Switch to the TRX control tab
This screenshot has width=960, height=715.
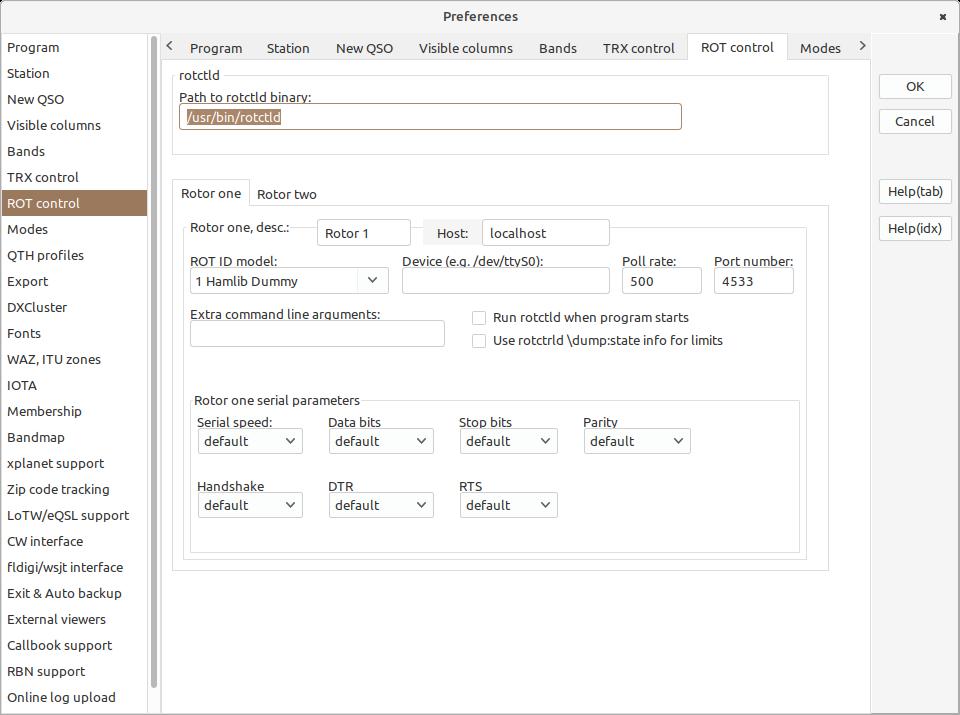click(639, 48)
